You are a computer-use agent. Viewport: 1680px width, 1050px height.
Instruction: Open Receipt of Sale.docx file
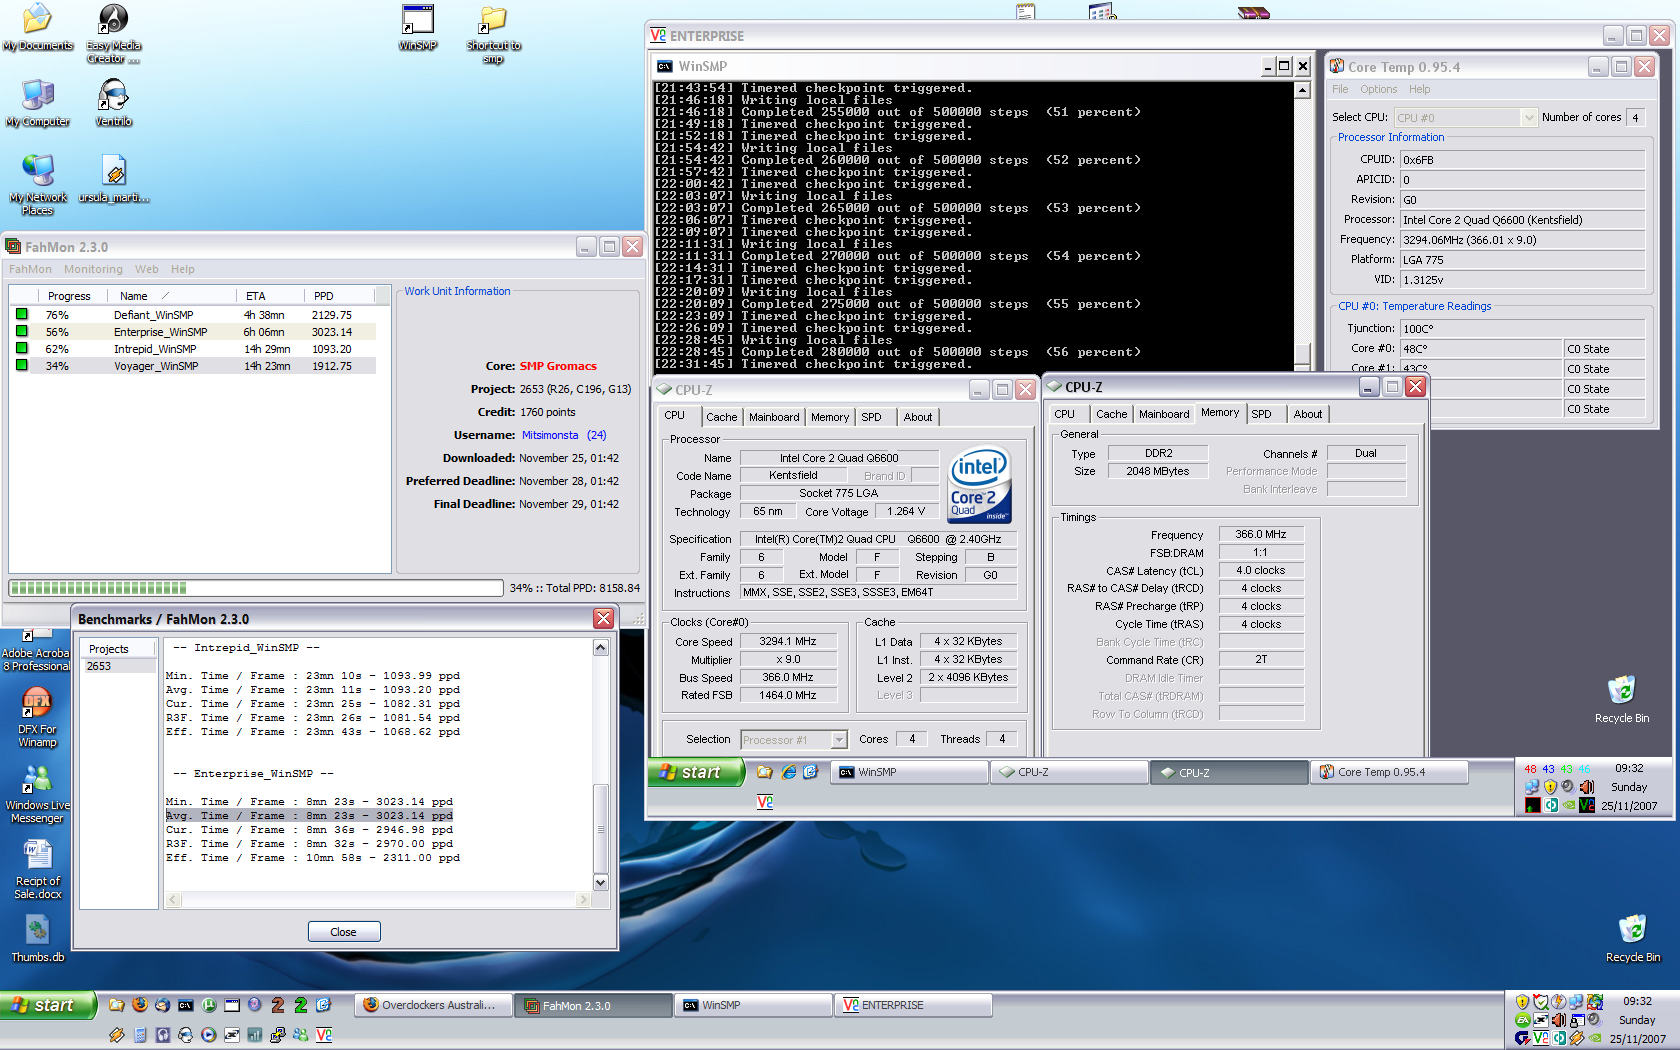click(x=38, y=870)
